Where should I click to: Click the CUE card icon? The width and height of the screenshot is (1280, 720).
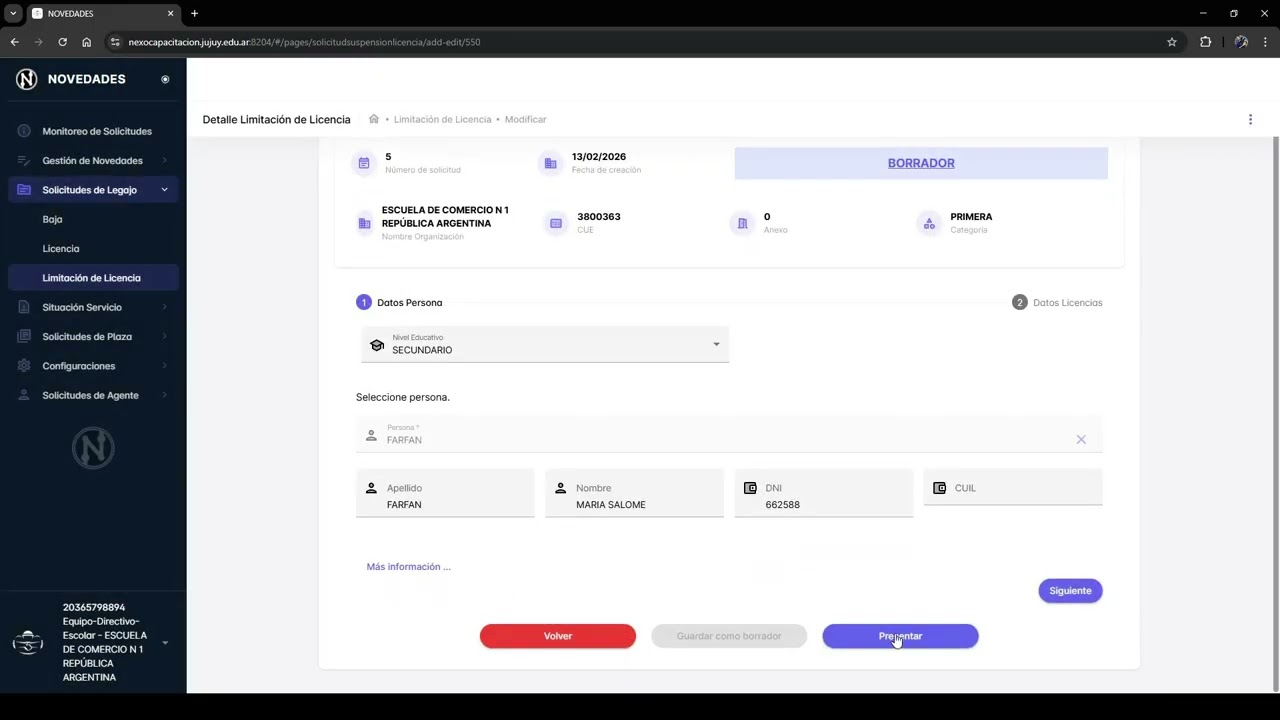[556, 223]
